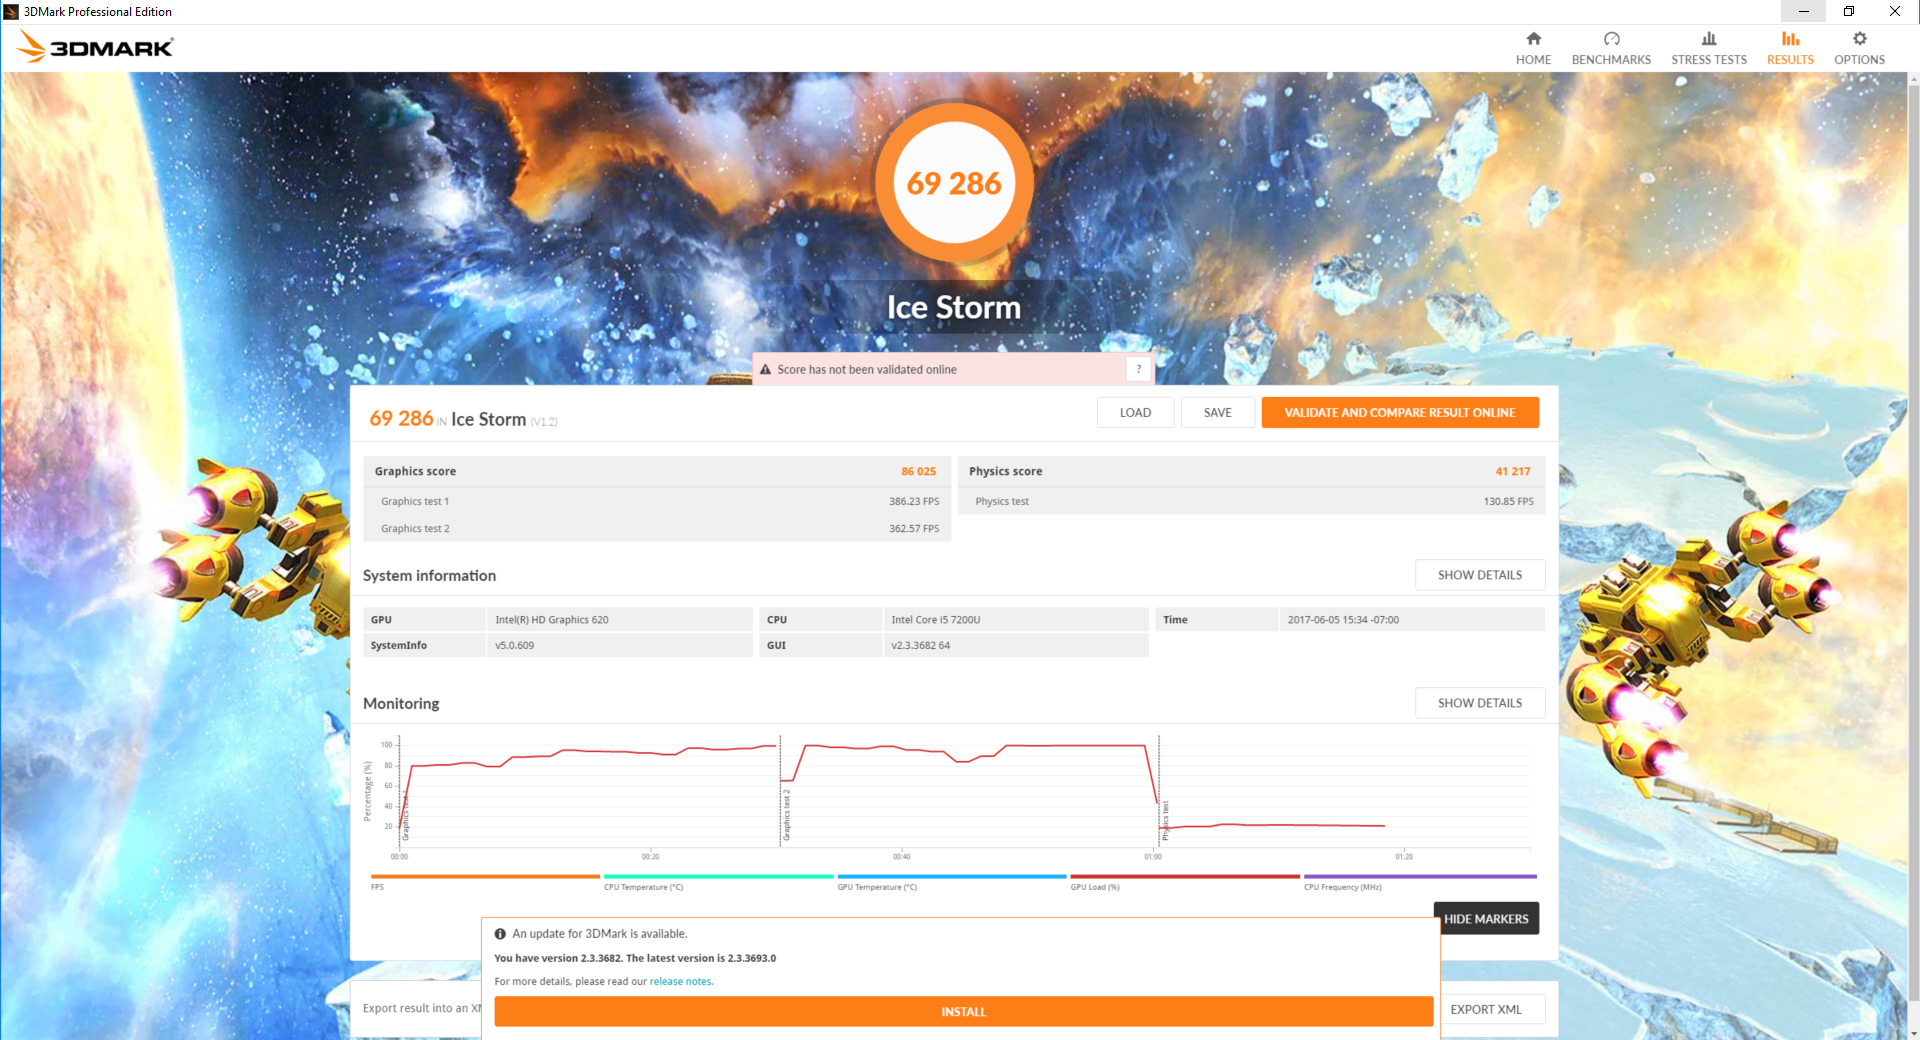Screen dimensions: 1920x1040
Task: Click Graphics test 2 result 362.57 FPS
Action: tap(914, 529)
